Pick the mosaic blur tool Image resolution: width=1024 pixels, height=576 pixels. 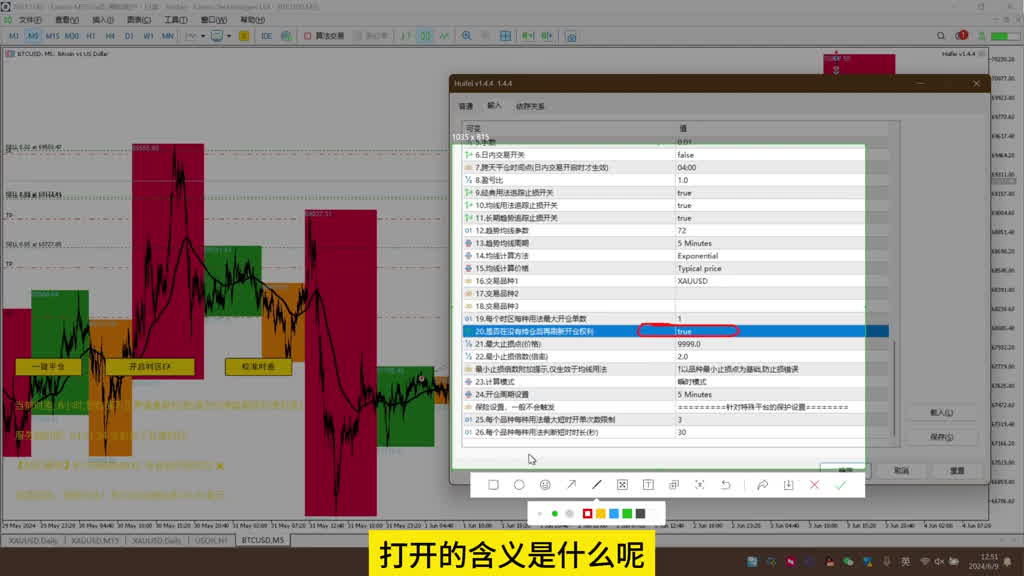tap(622, 485)
